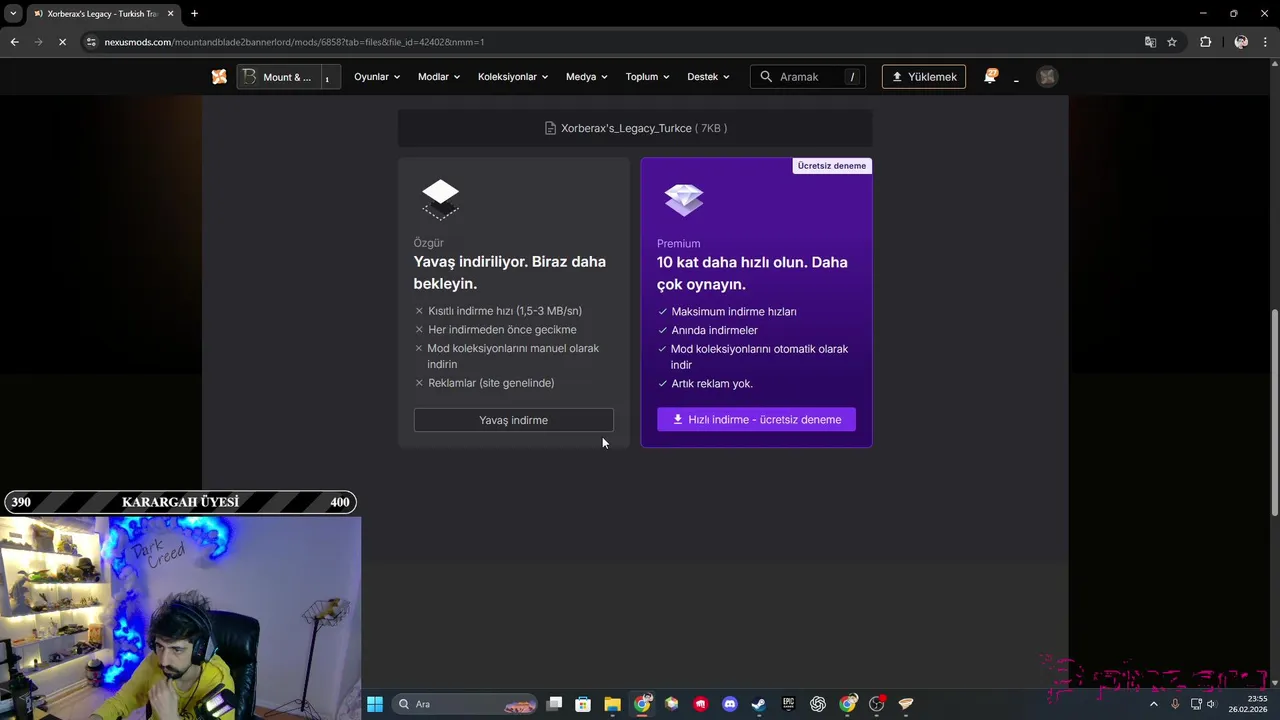Close the Xorberax's Legacy tab
Viewport: 1280px width, 720px height.
coord(171,14)
